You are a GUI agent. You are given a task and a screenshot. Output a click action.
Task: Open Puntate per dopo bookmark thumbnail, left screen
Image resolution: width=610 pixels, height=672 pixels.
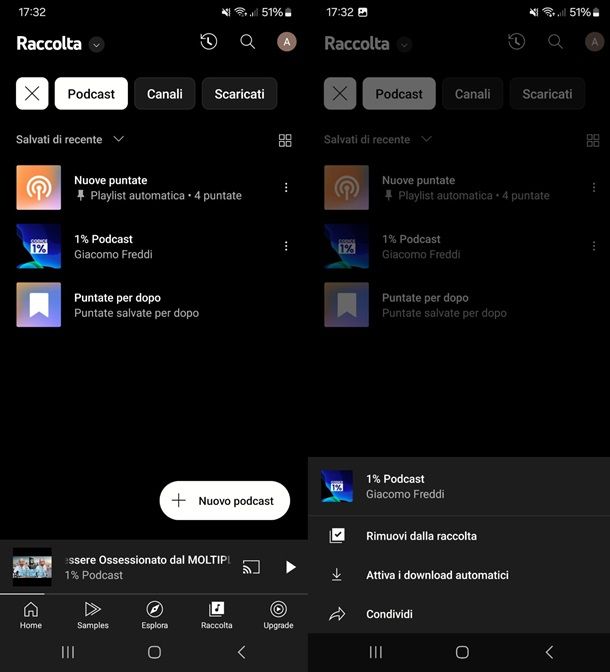[x=39, y=305]
